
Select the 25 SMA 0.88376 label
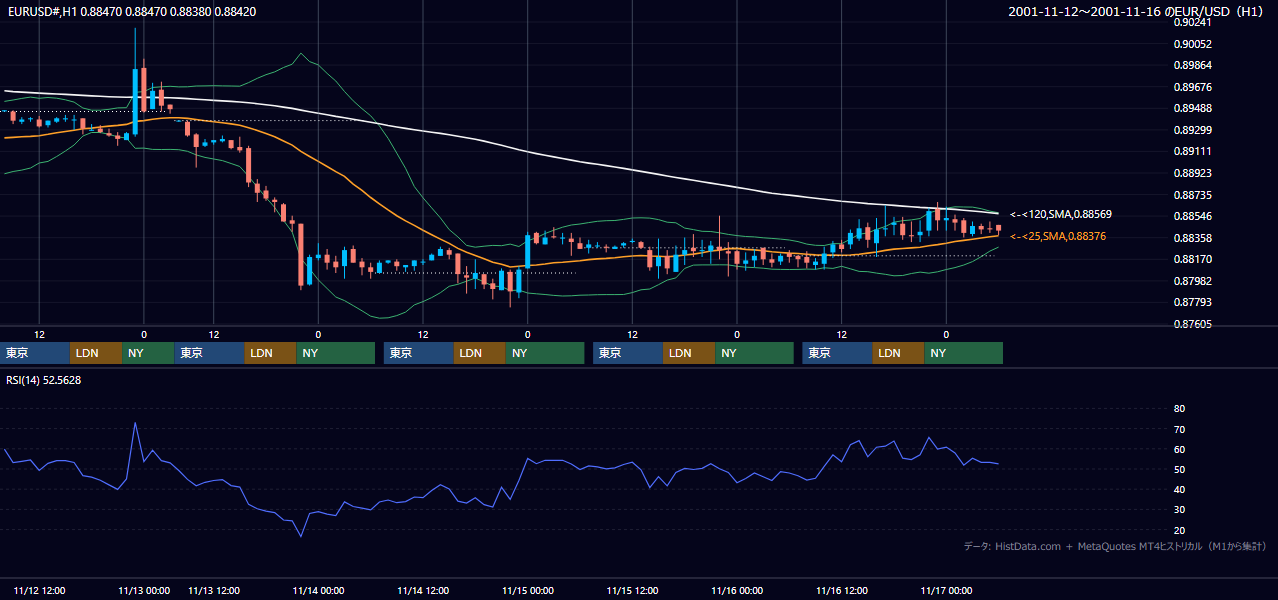point(1058,236)
